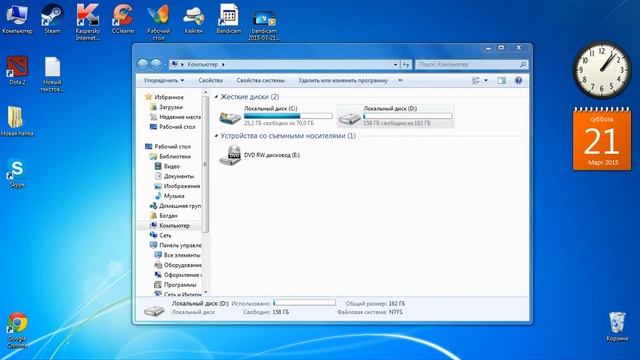Click the analog clock gadget
Screen dimensions: 640x360
point(602,69)
